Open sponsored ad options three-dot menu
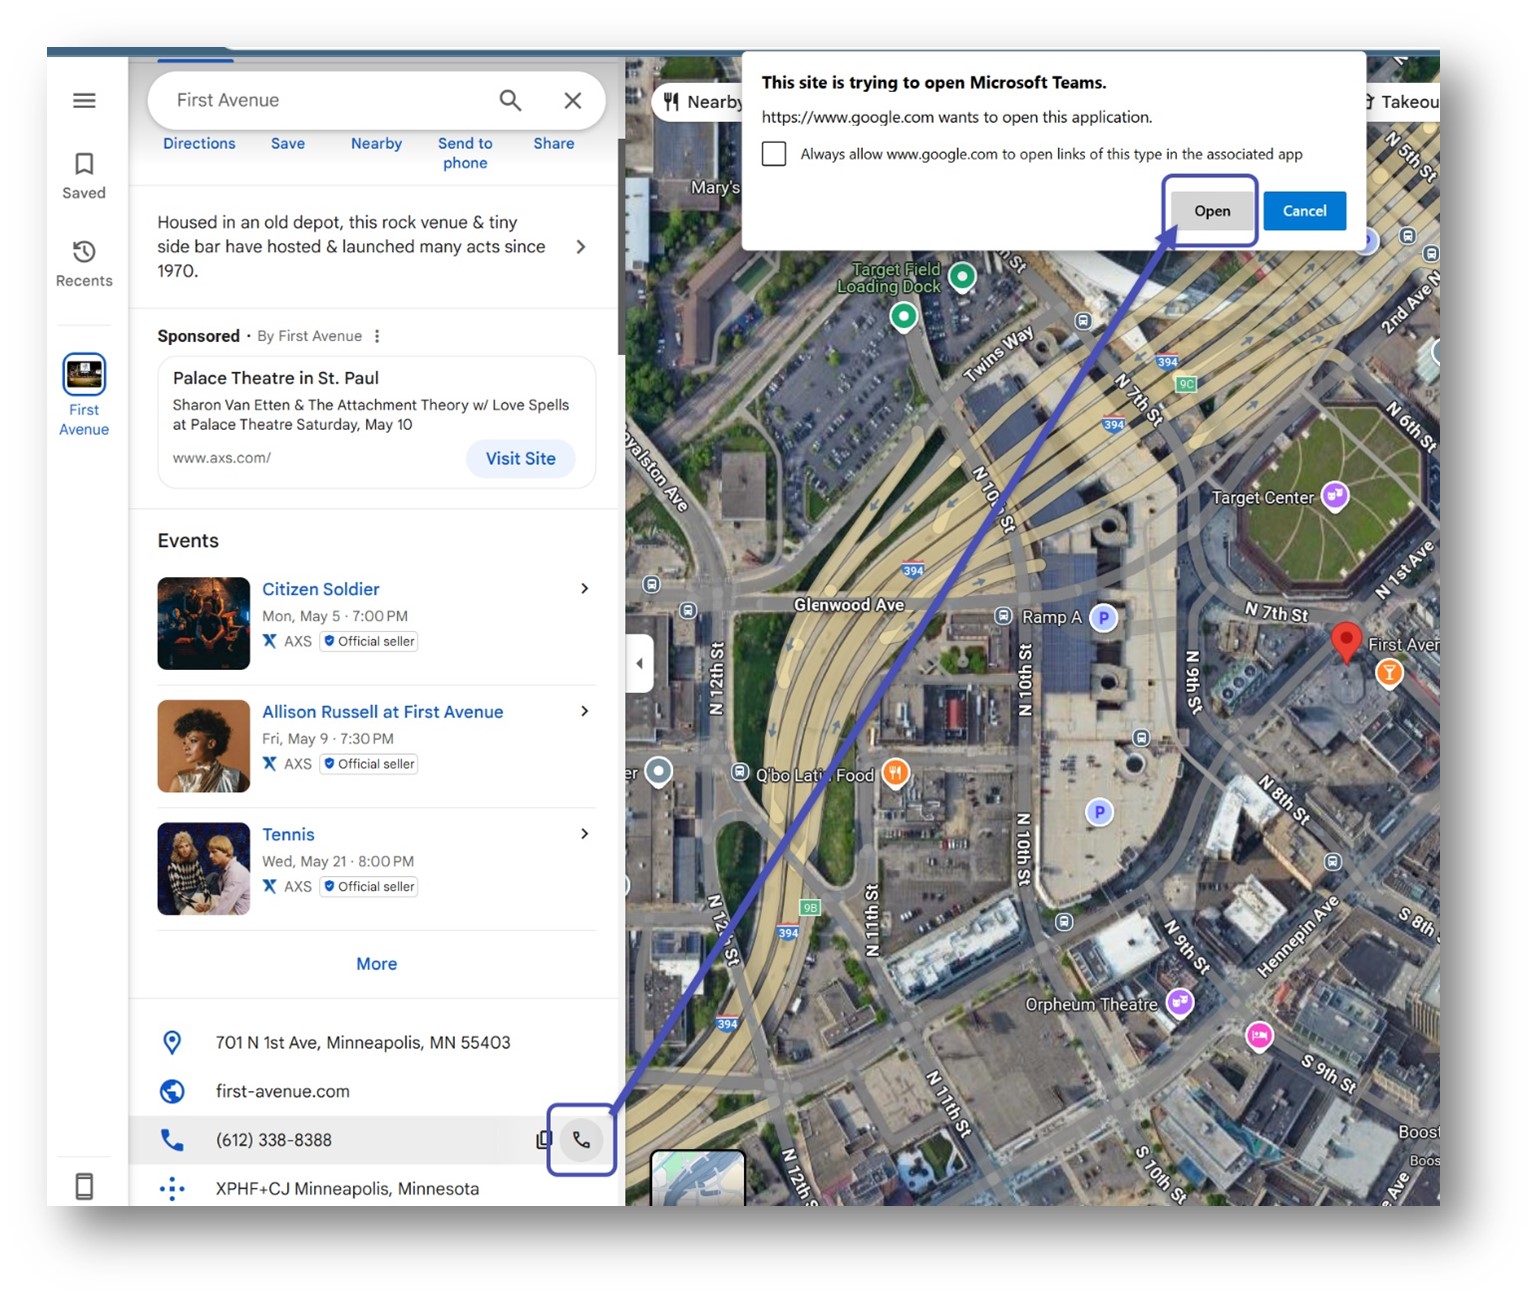 pyautogui.click(x=377, y=336)
